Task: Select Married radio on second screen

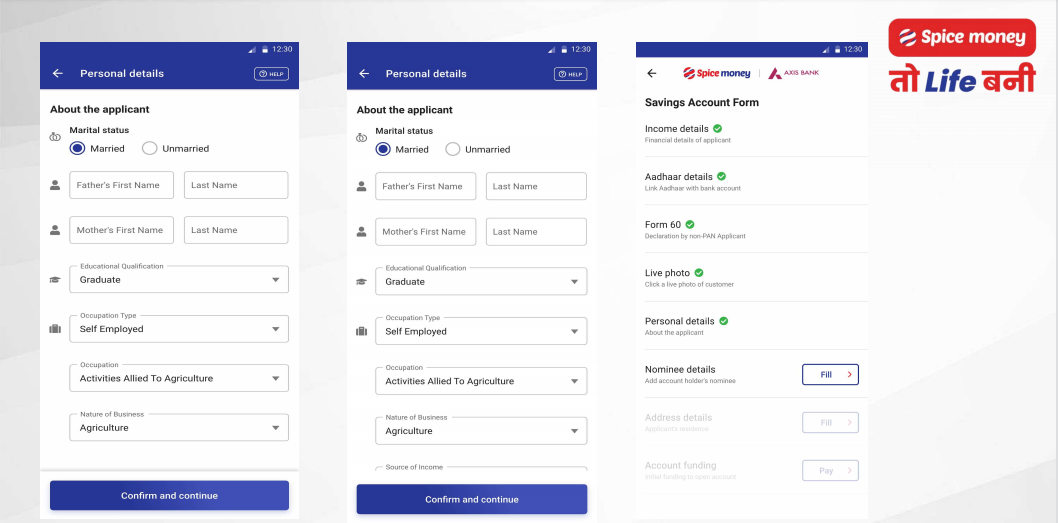Action: click(383, 149)
